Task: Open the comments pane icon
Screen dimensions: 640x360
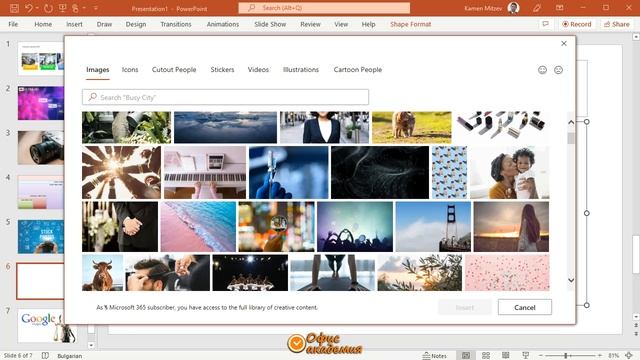Action: 545,24
